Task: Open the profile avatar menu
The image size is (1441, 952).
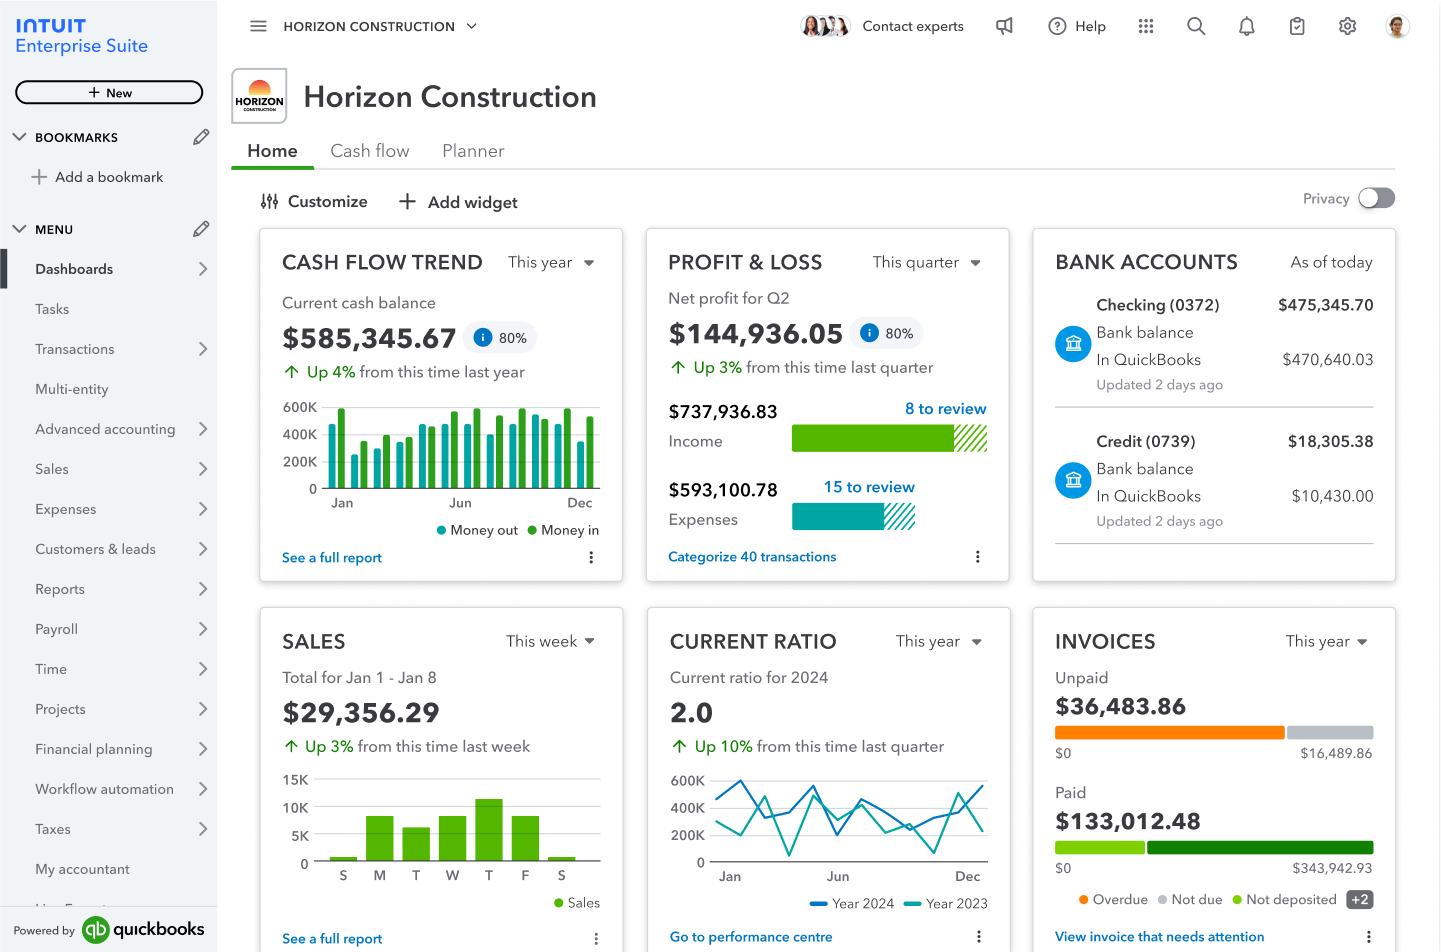Action: click(x=1397, y=26)
